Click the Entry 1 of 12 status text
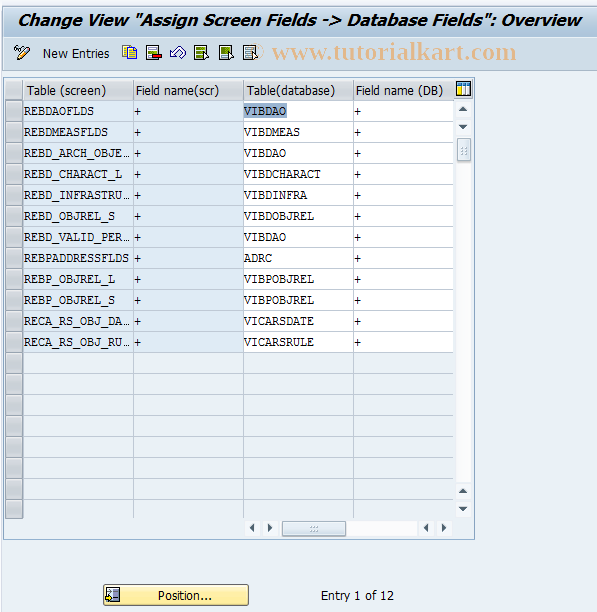 [357, 596]
